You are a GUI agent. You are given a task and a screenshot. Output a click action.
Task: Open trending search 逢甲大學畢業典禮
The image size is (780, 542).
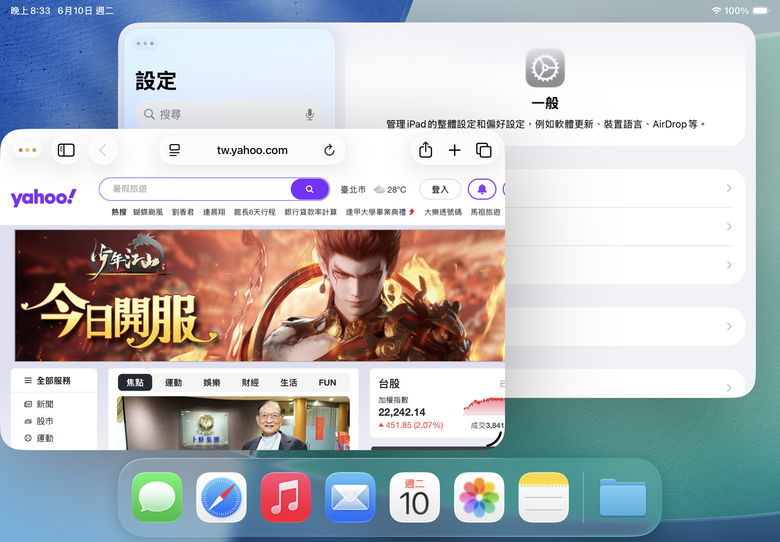[376, 212]
